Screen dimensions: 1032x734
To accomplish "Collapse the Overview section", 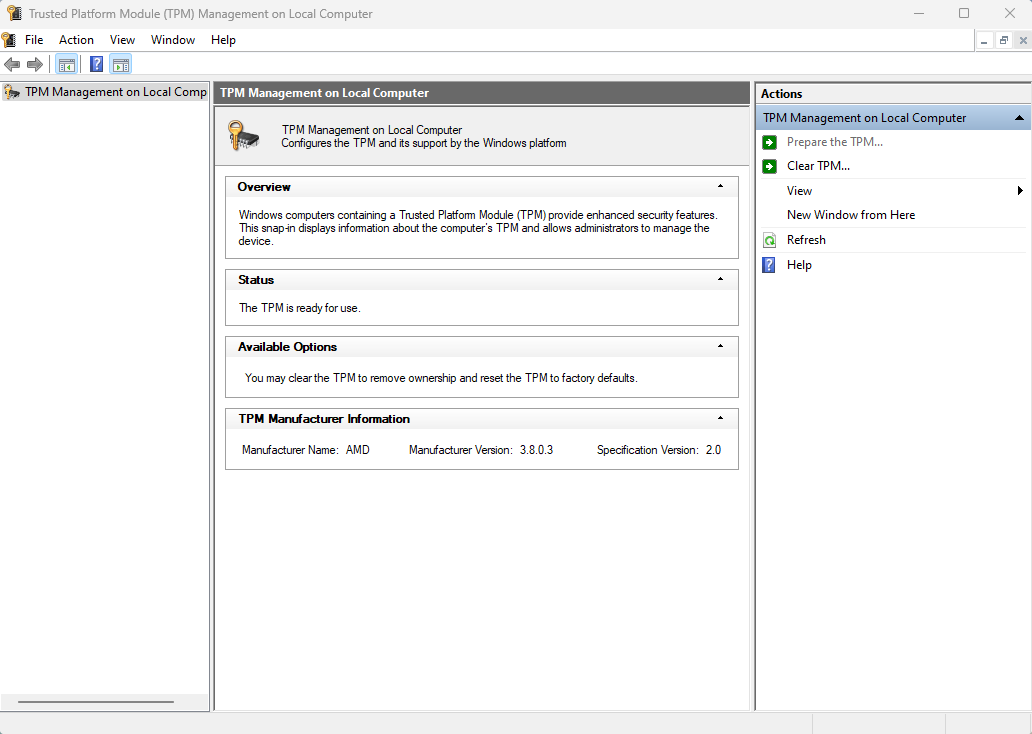I will click(720, 186).
